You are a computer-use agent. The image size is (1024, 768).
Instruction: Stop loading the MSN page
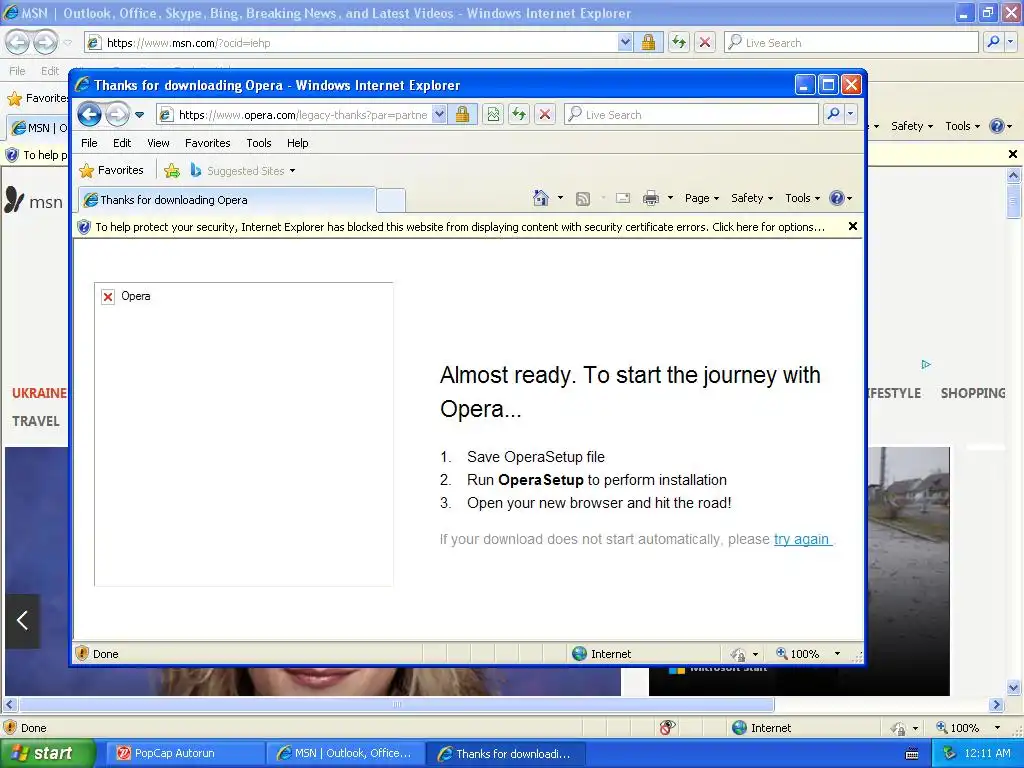tap(705, 43)
